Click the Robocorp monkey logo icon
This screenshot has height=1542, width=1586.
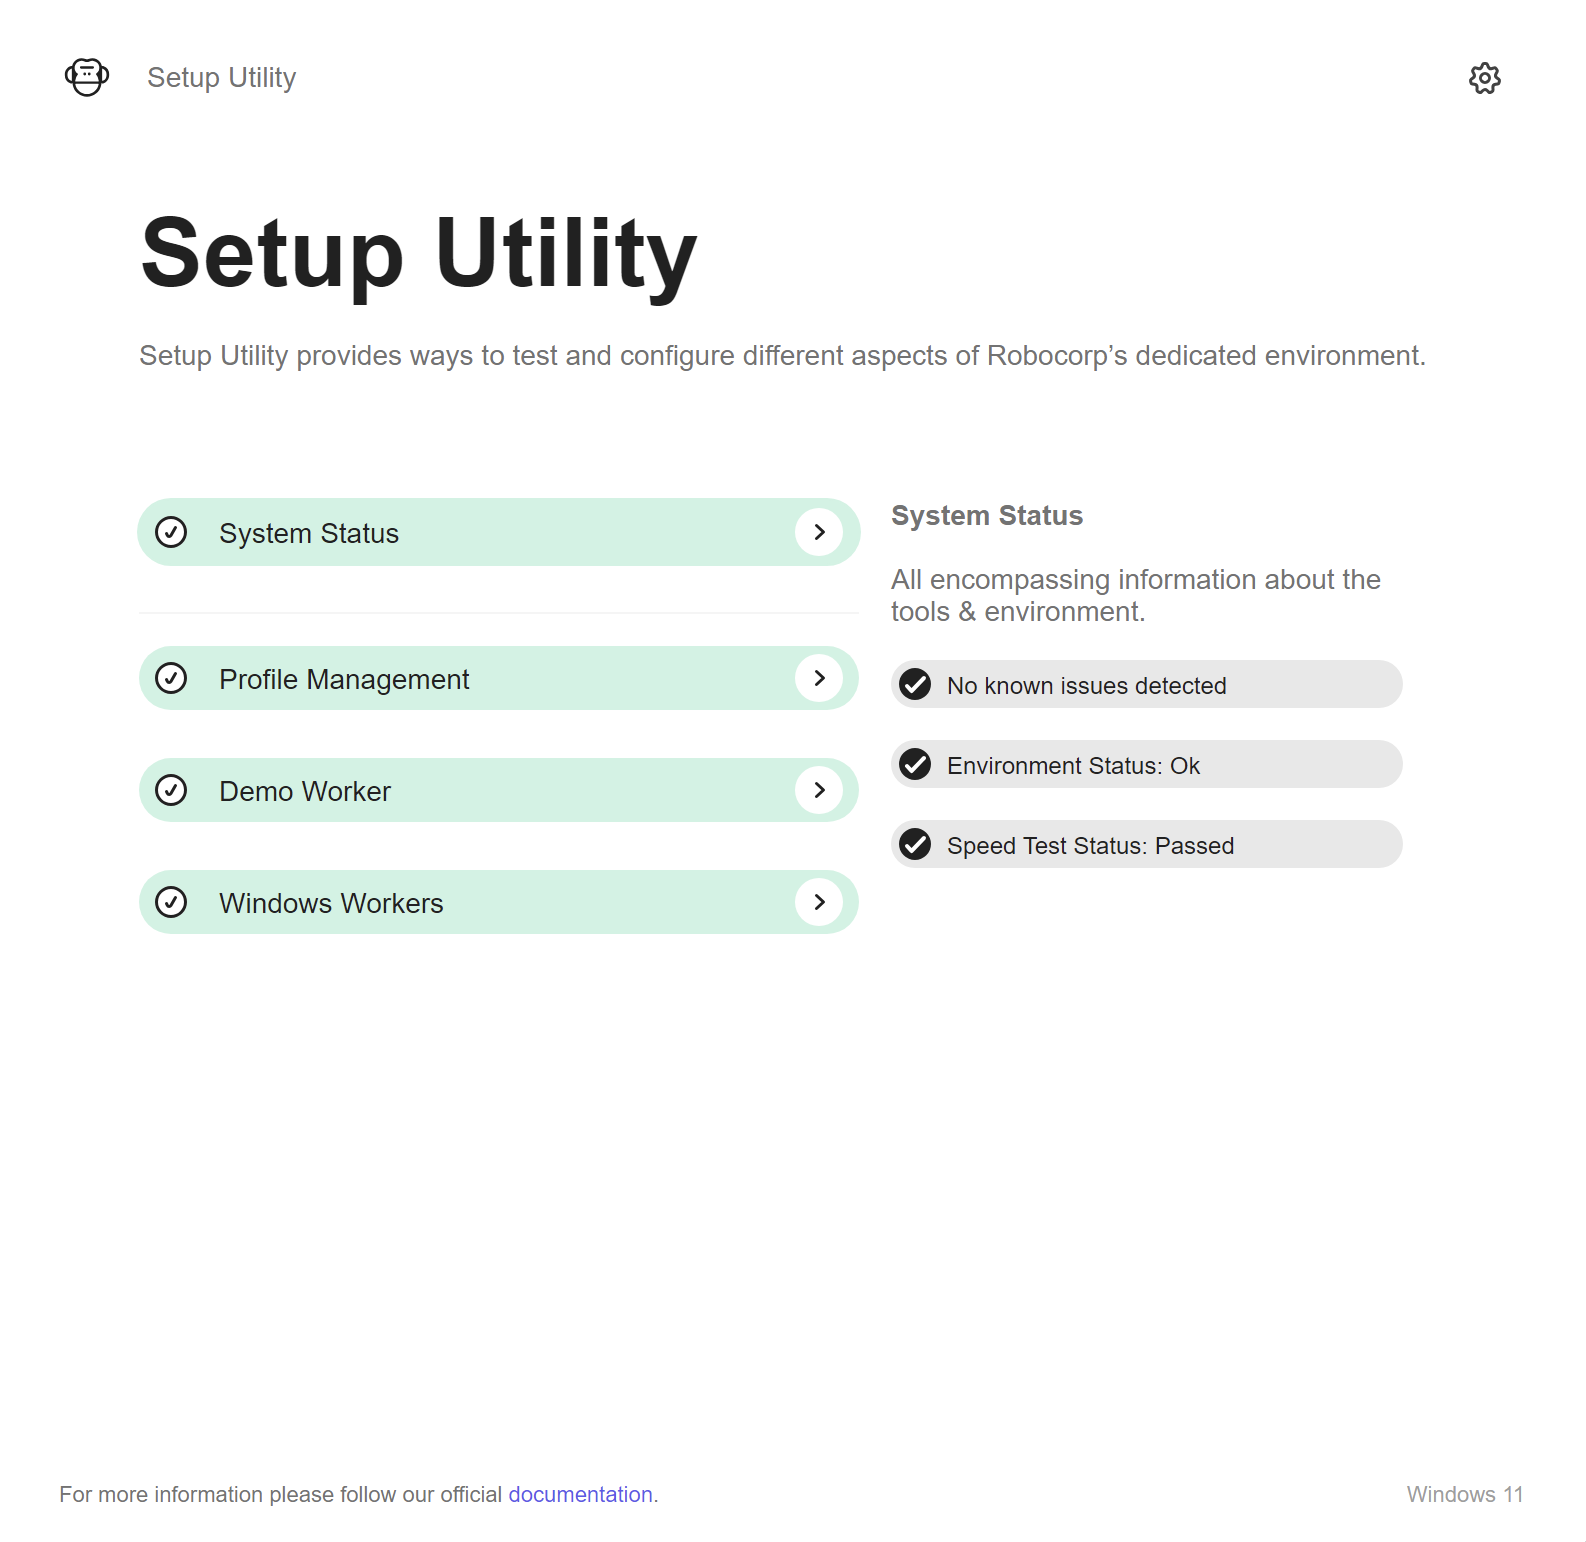pos(87,77)
